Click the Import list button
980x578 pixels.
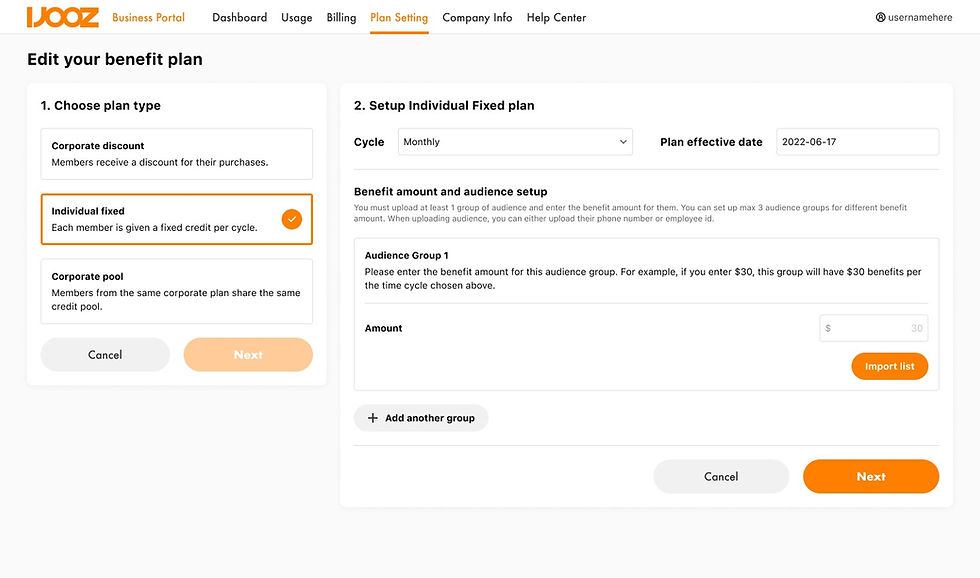[889, 366]
